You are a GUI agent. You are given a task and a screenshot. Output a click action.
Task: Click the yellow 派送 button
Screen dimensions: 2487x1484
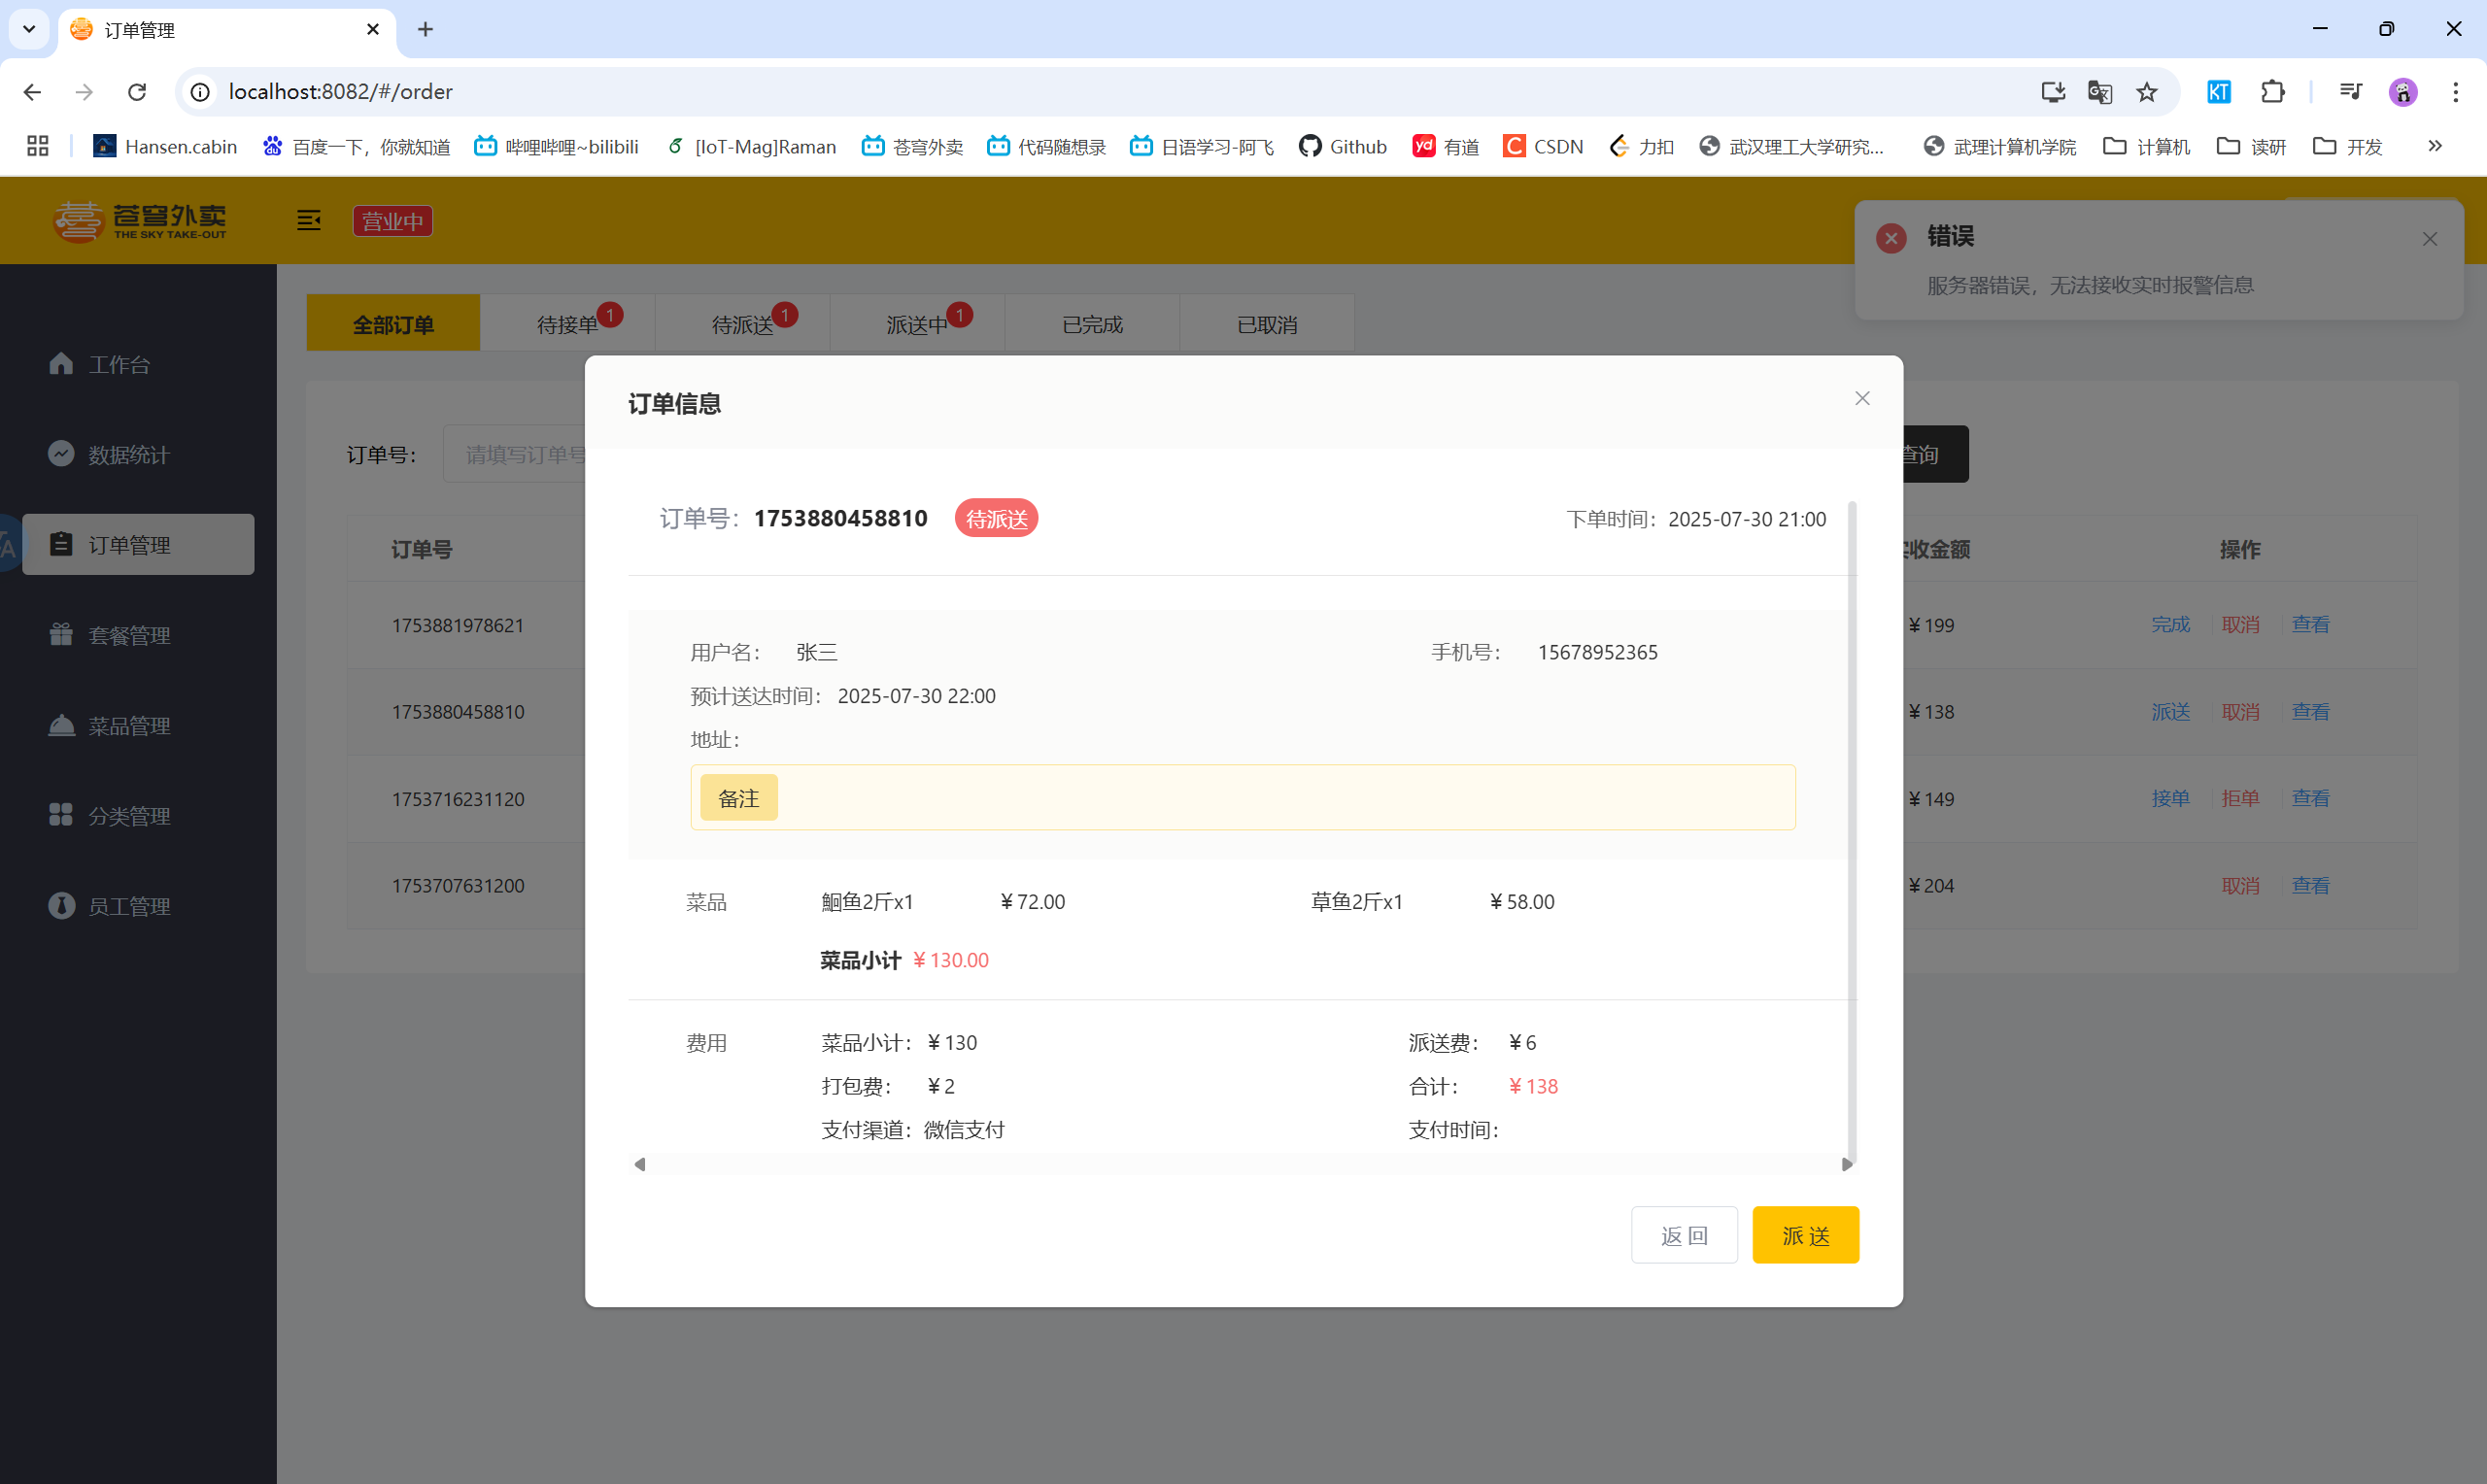tap(1805, 1236)
